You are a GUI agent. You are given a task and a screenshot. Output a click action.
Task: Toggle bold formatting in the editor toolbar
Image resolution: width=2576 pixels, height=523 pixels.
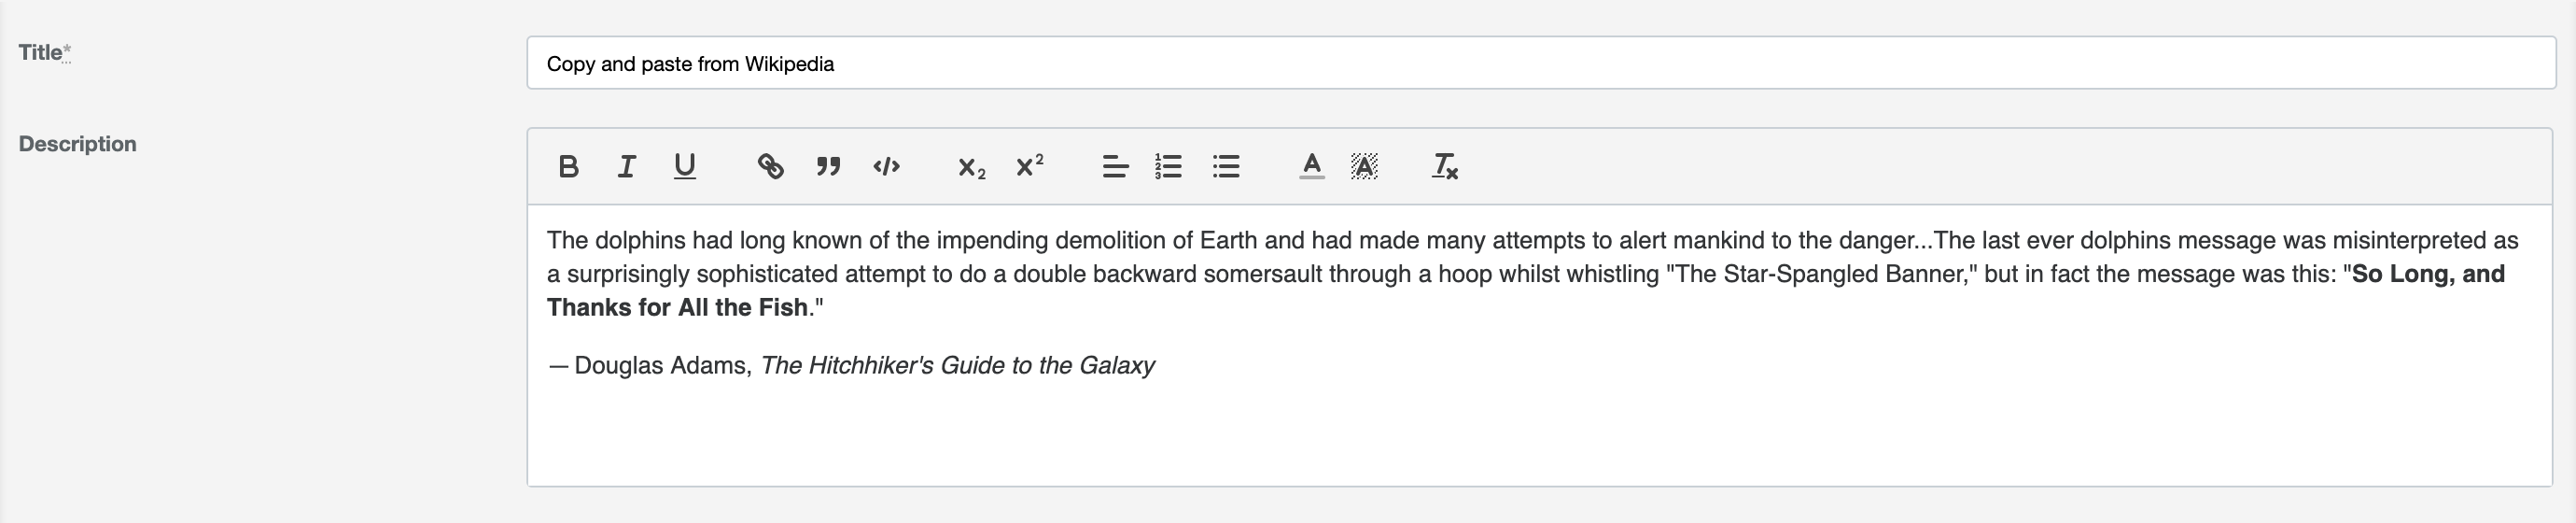[568, 166]
